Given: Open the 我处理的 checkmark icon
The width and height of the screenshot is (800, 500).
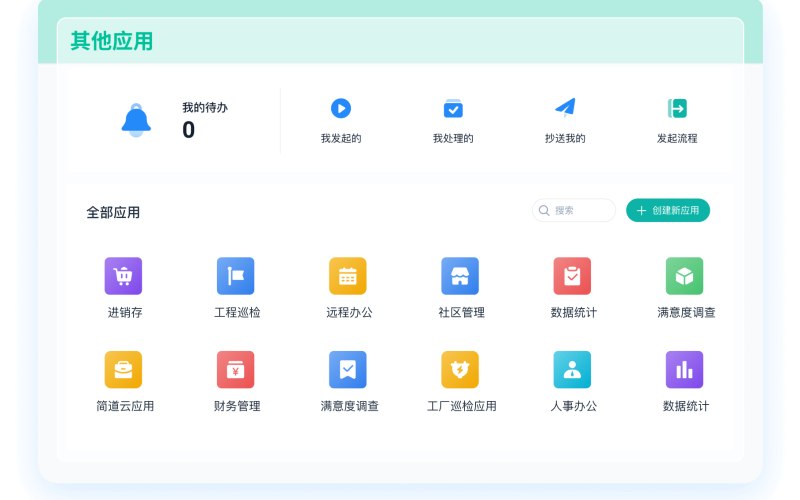Looking at the screenshot, I should 453,108.
